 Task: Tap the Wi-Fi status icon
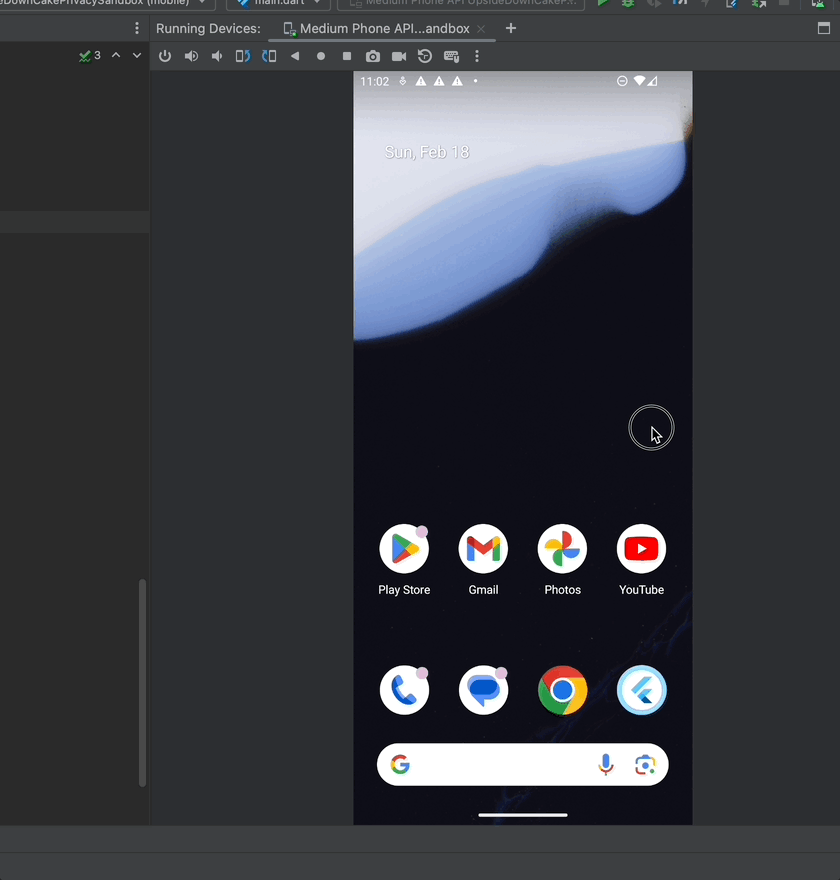pos(639,81)
